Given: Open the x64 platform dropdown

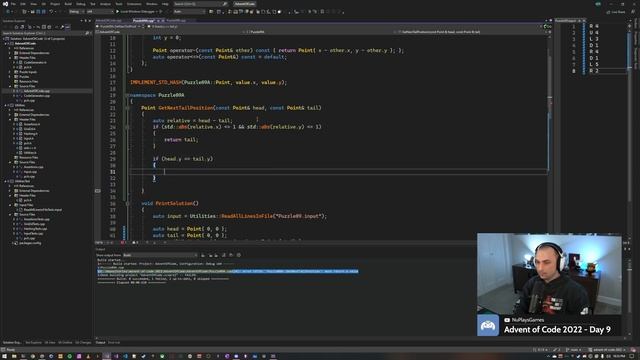Looking at the screenshot, I should (x=100, y=11).
